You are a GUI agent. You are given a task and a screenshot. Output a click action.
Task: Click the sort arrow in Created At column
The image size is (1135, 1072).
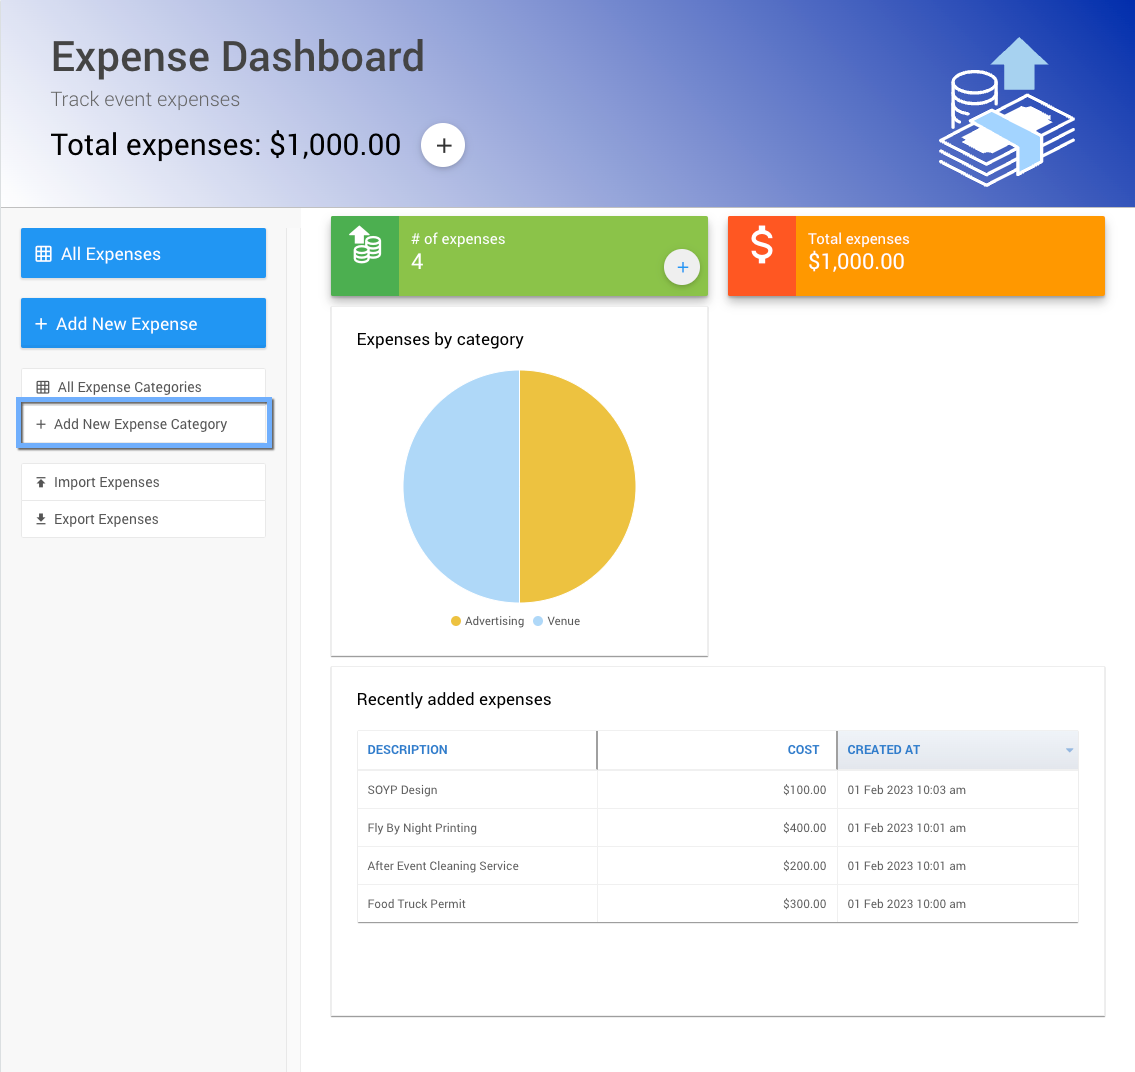click(1069, 750)
